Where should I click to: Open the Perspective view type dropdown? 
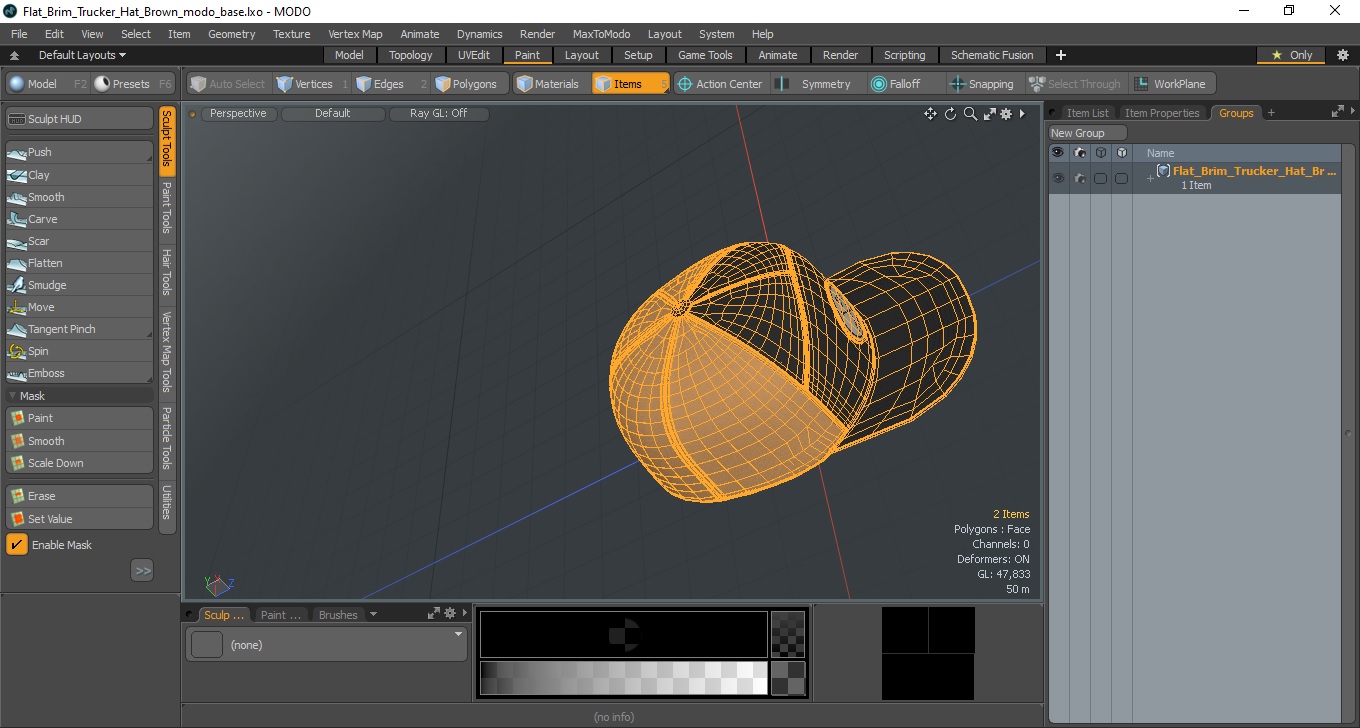(238, 114)
